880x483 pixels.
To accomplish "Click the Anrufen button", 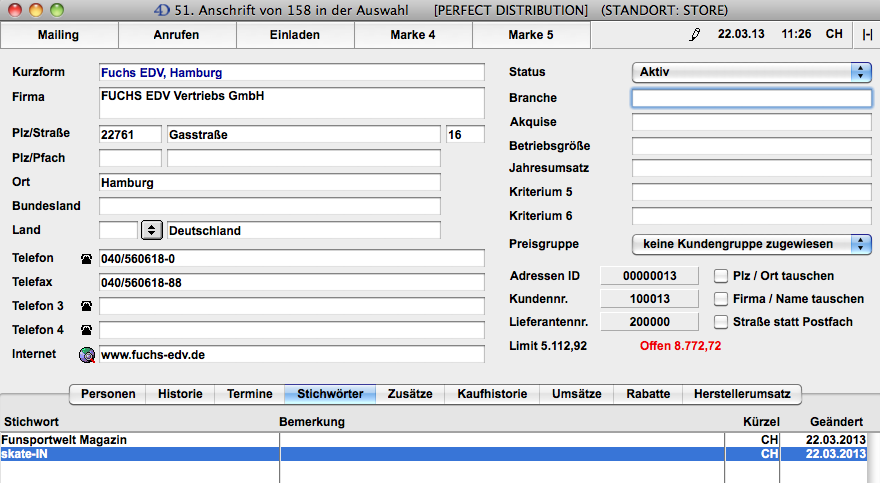I will click(x=177, y=35).
